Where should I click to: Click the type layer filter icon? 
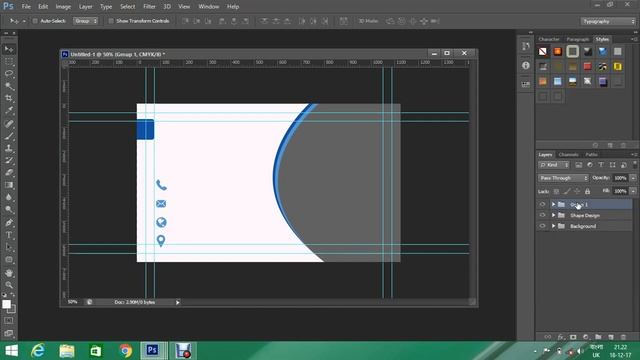click(x=601, y=165)
